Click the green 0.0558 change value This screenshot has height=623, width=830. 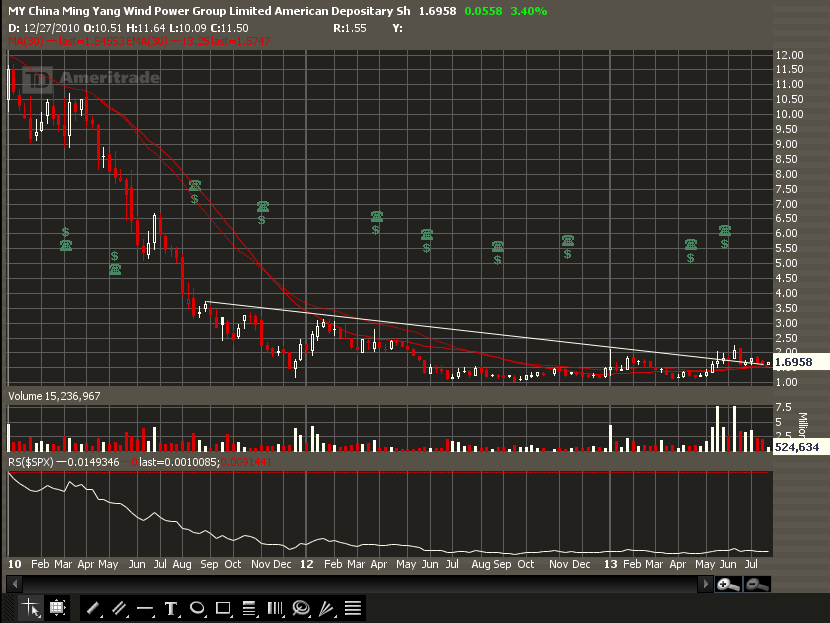tap(483, 11)
